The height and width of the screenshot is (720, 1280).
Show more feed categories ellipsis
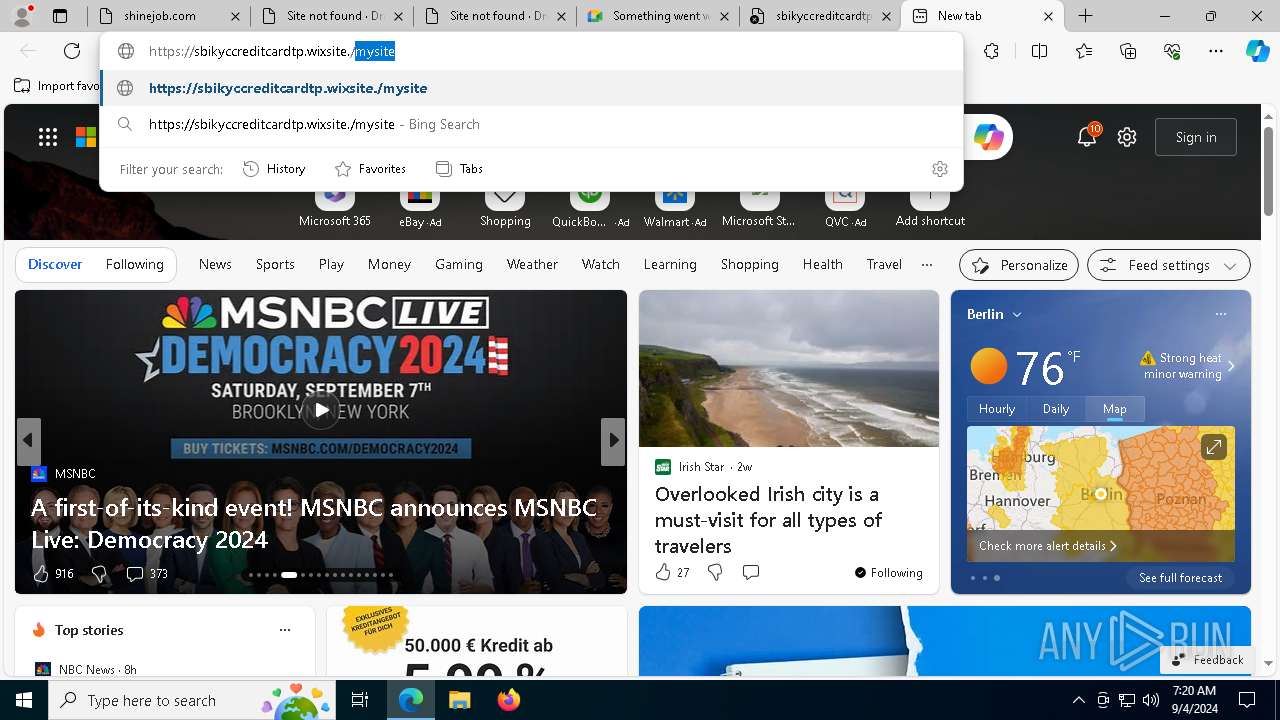[927, 264]
